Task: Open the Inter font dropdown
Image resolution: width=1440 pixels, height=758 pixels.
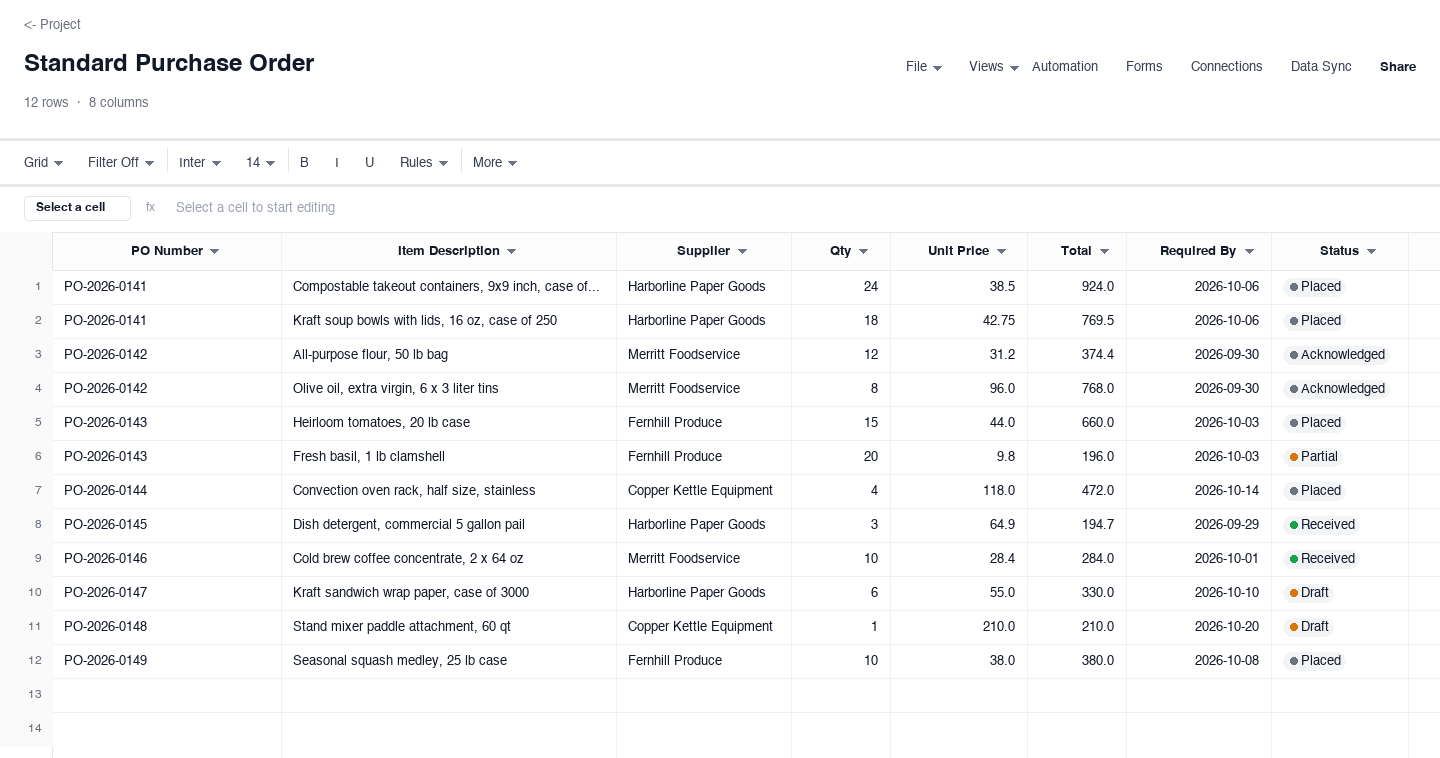Action: tap(200, 163)
